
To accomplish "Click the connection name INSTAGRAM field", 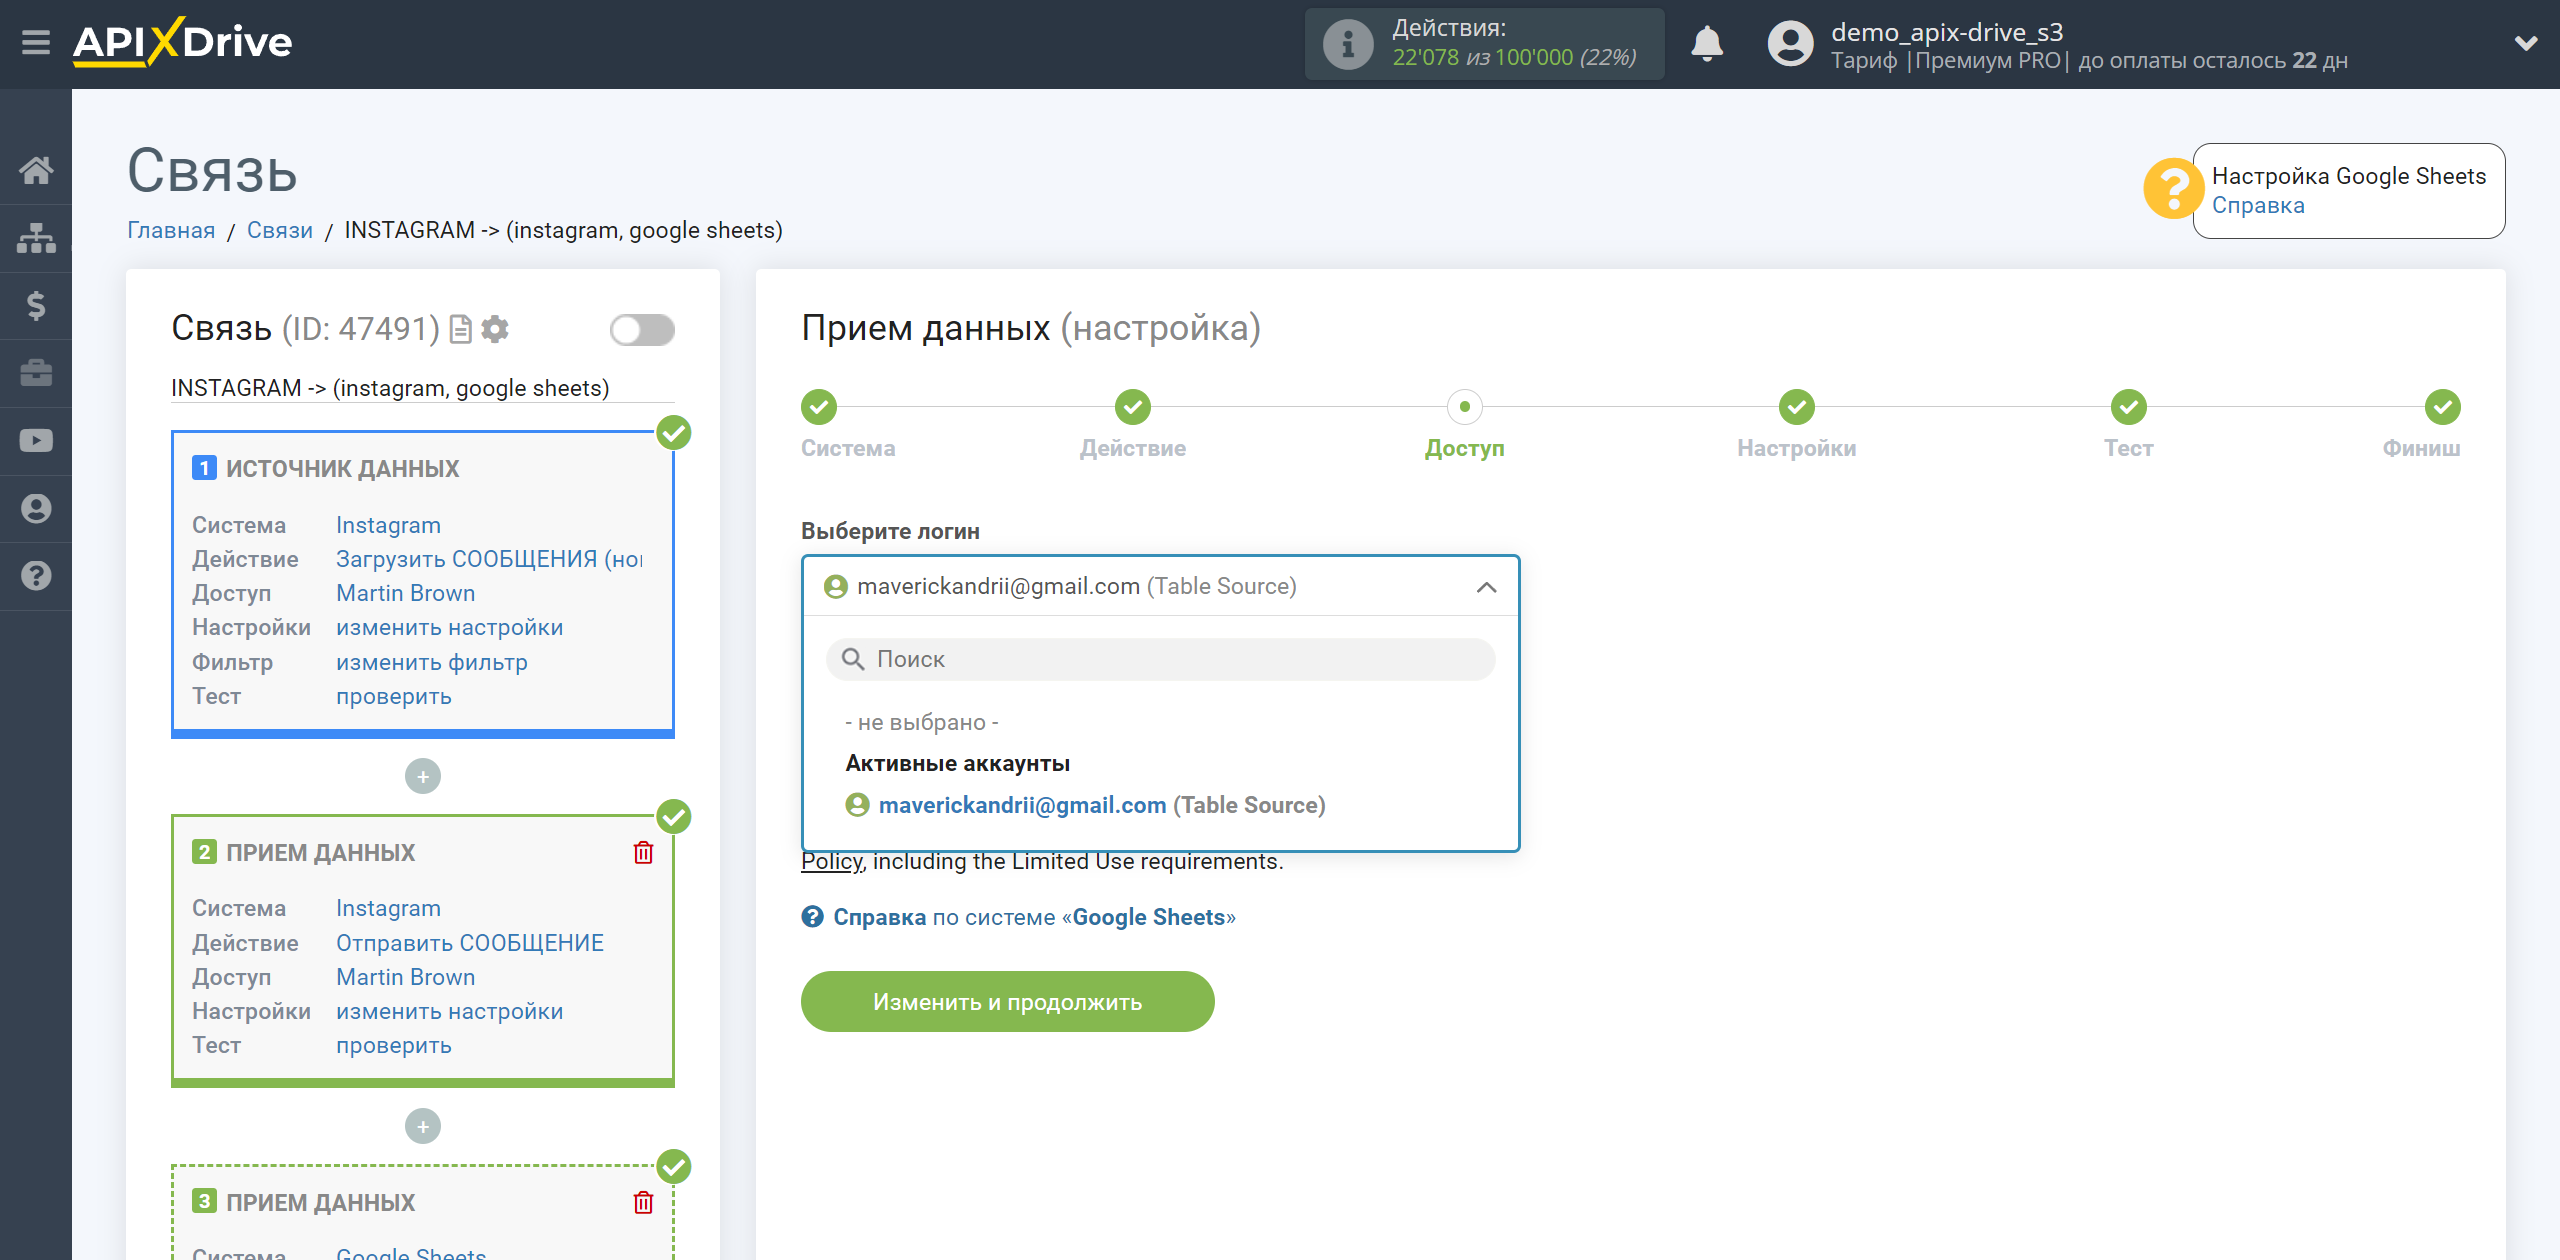I will (422, 388).
